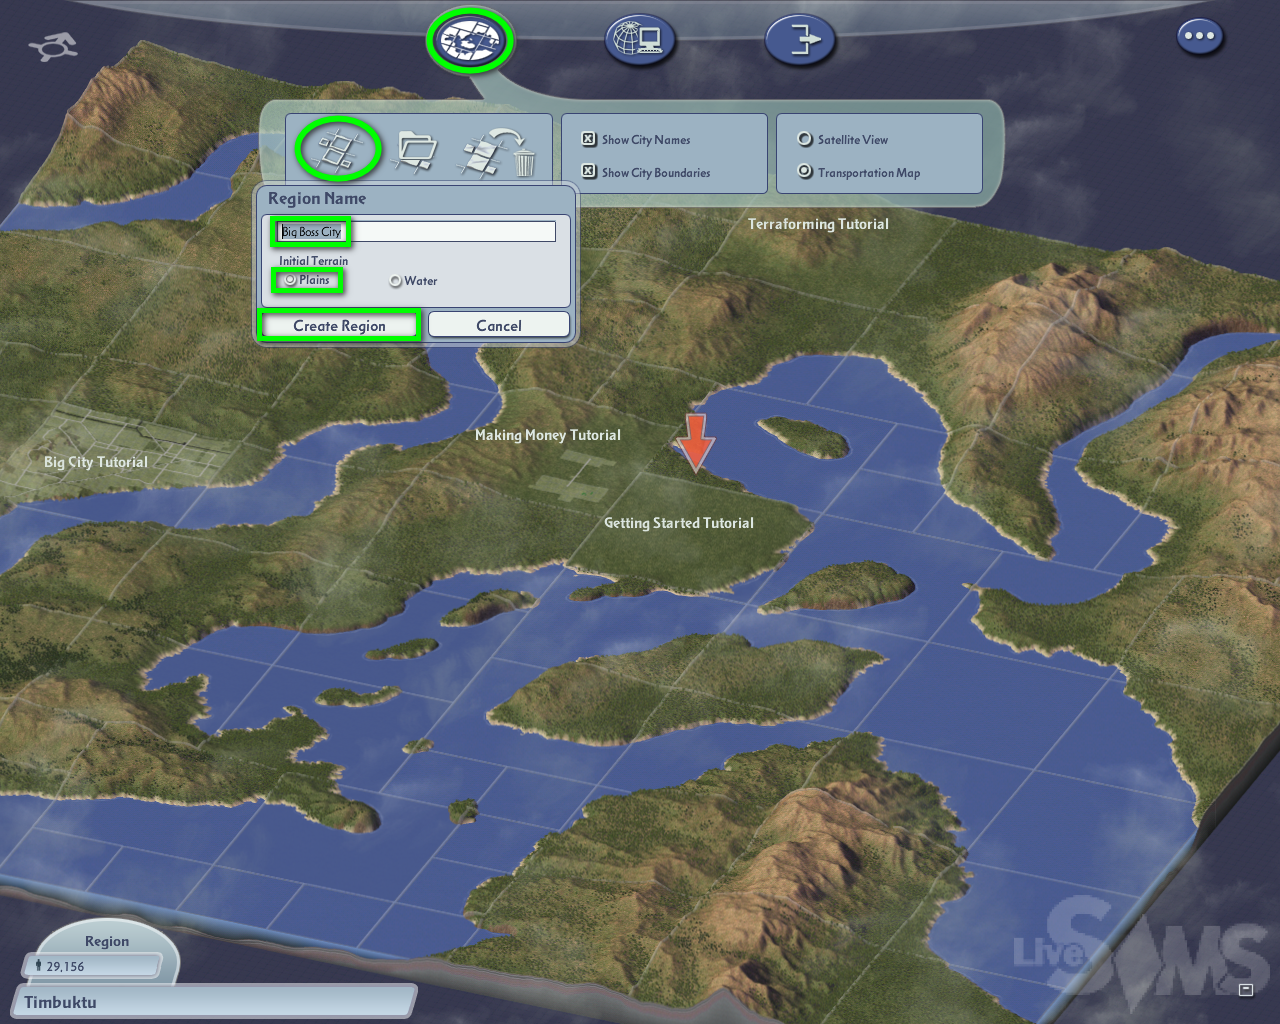Click the small minimize box bottom-right
The image size is (1280, 1024).
click(x=1246, y=990)
